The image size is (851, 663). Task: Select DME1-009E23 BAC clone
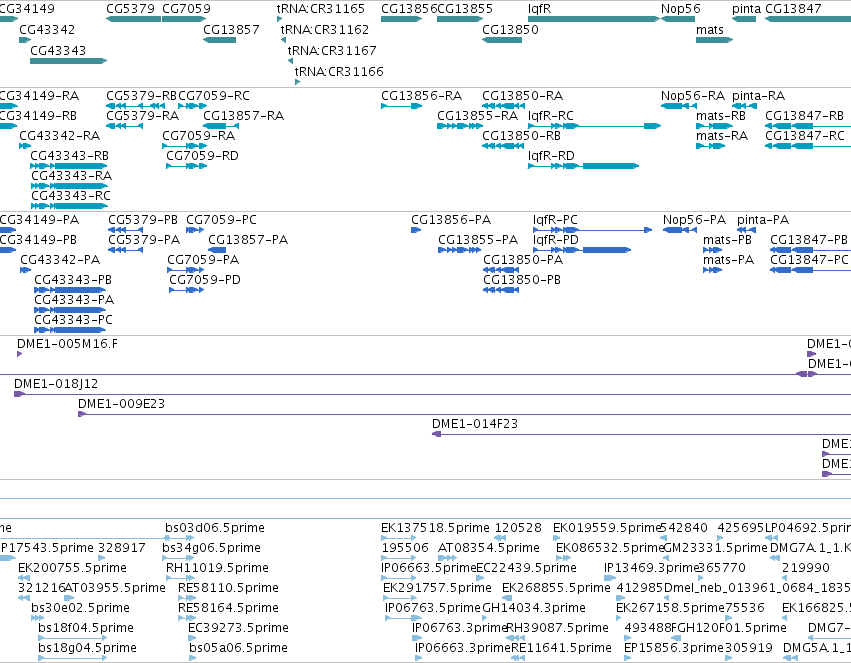coord(465,415)
